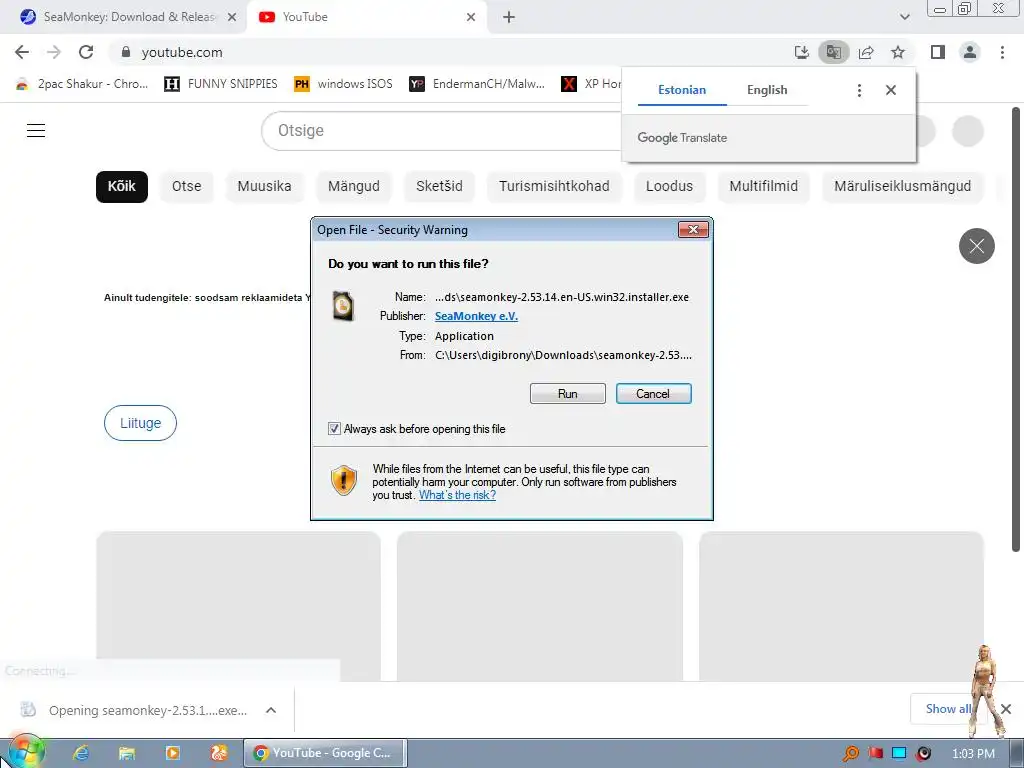
Task: Open a new tab with plus button
Action: (x=509, y=17)
